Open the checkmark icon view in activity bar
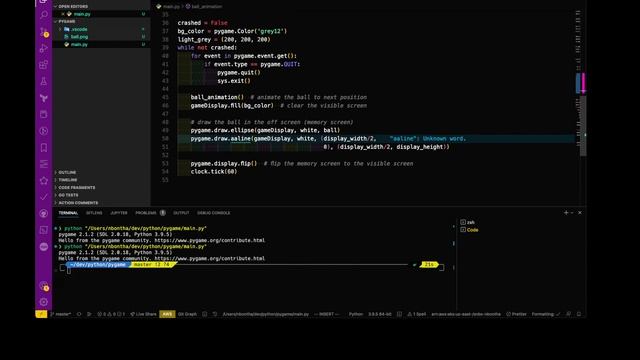Screen dimensions: 640x360 tap(44, 197)
